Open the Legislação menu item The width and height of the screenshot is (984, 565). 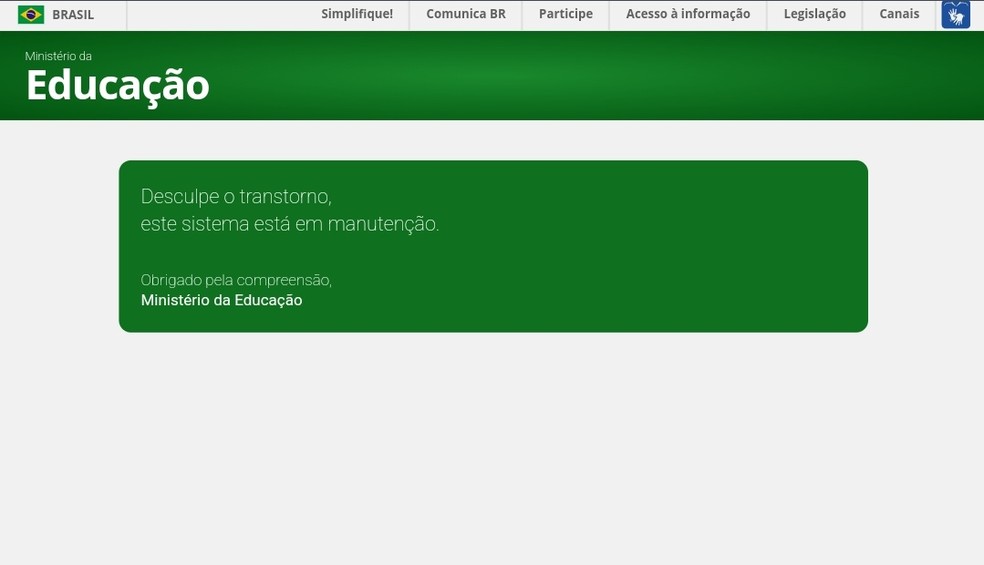tap(815, 14)
